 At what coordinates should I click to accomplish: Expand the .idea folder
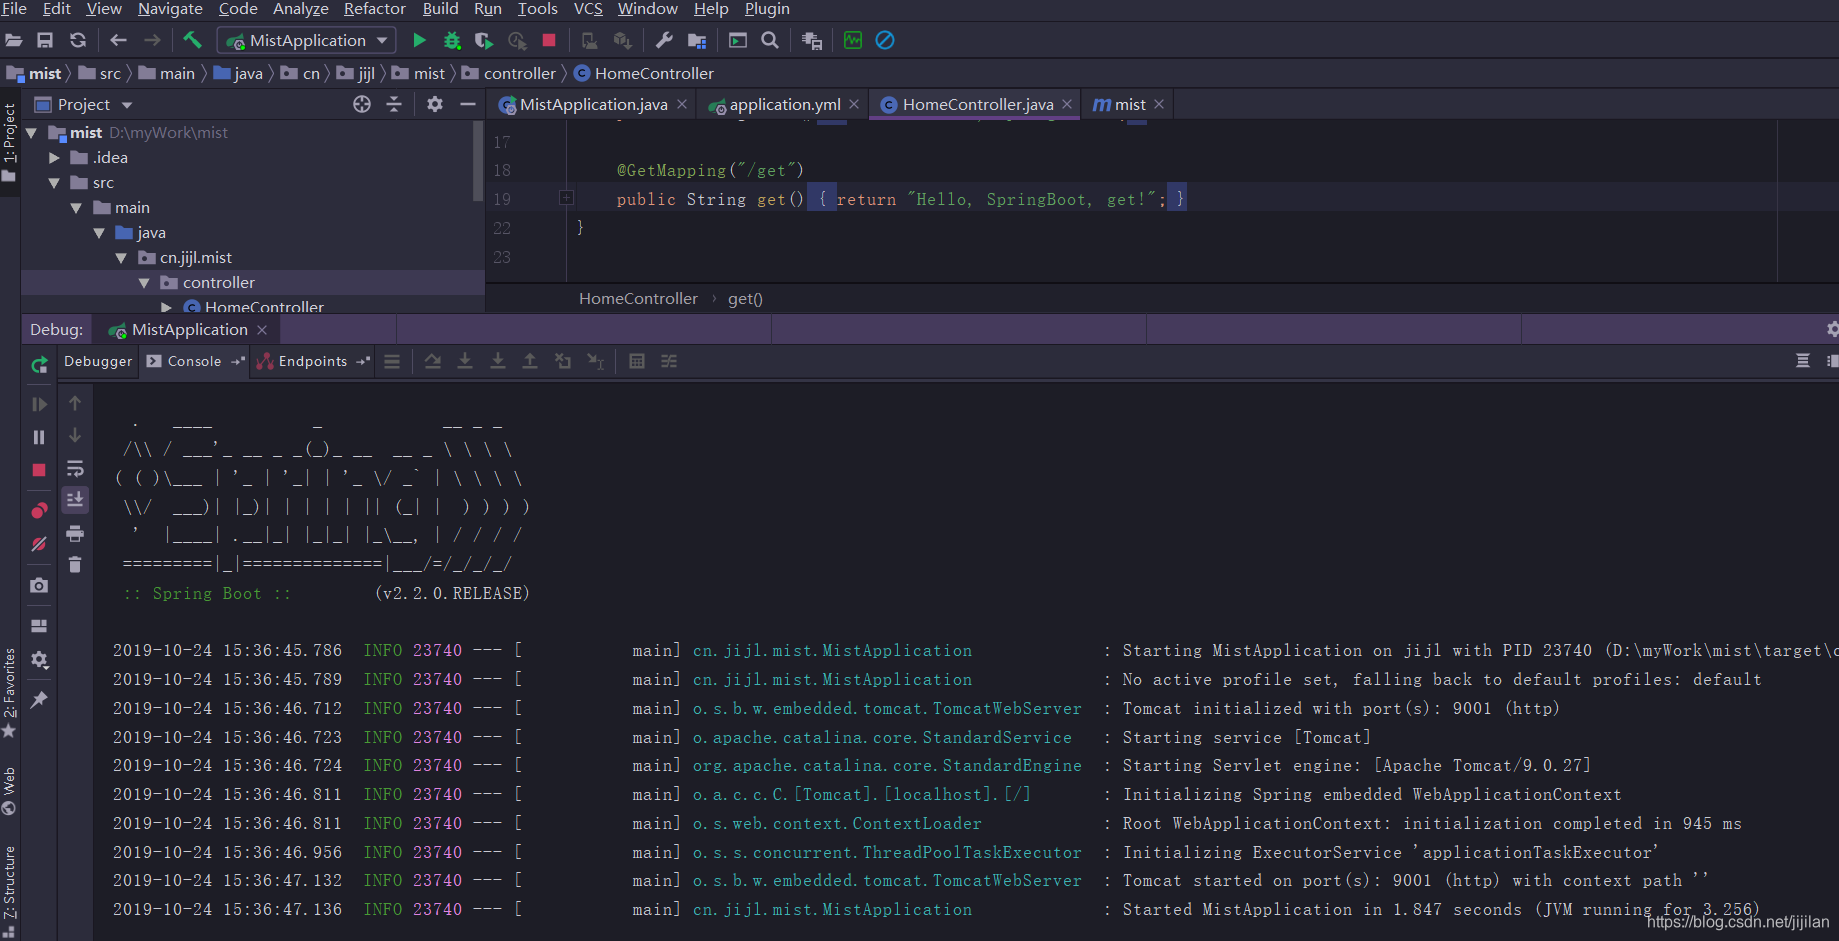54,157
